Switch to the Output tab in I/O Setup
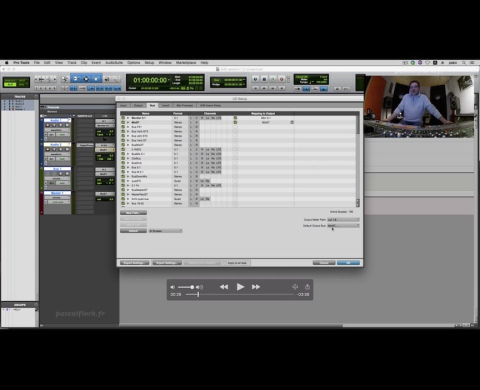The width and height of the screenshot is (480, 390). (x=138, y=105)
